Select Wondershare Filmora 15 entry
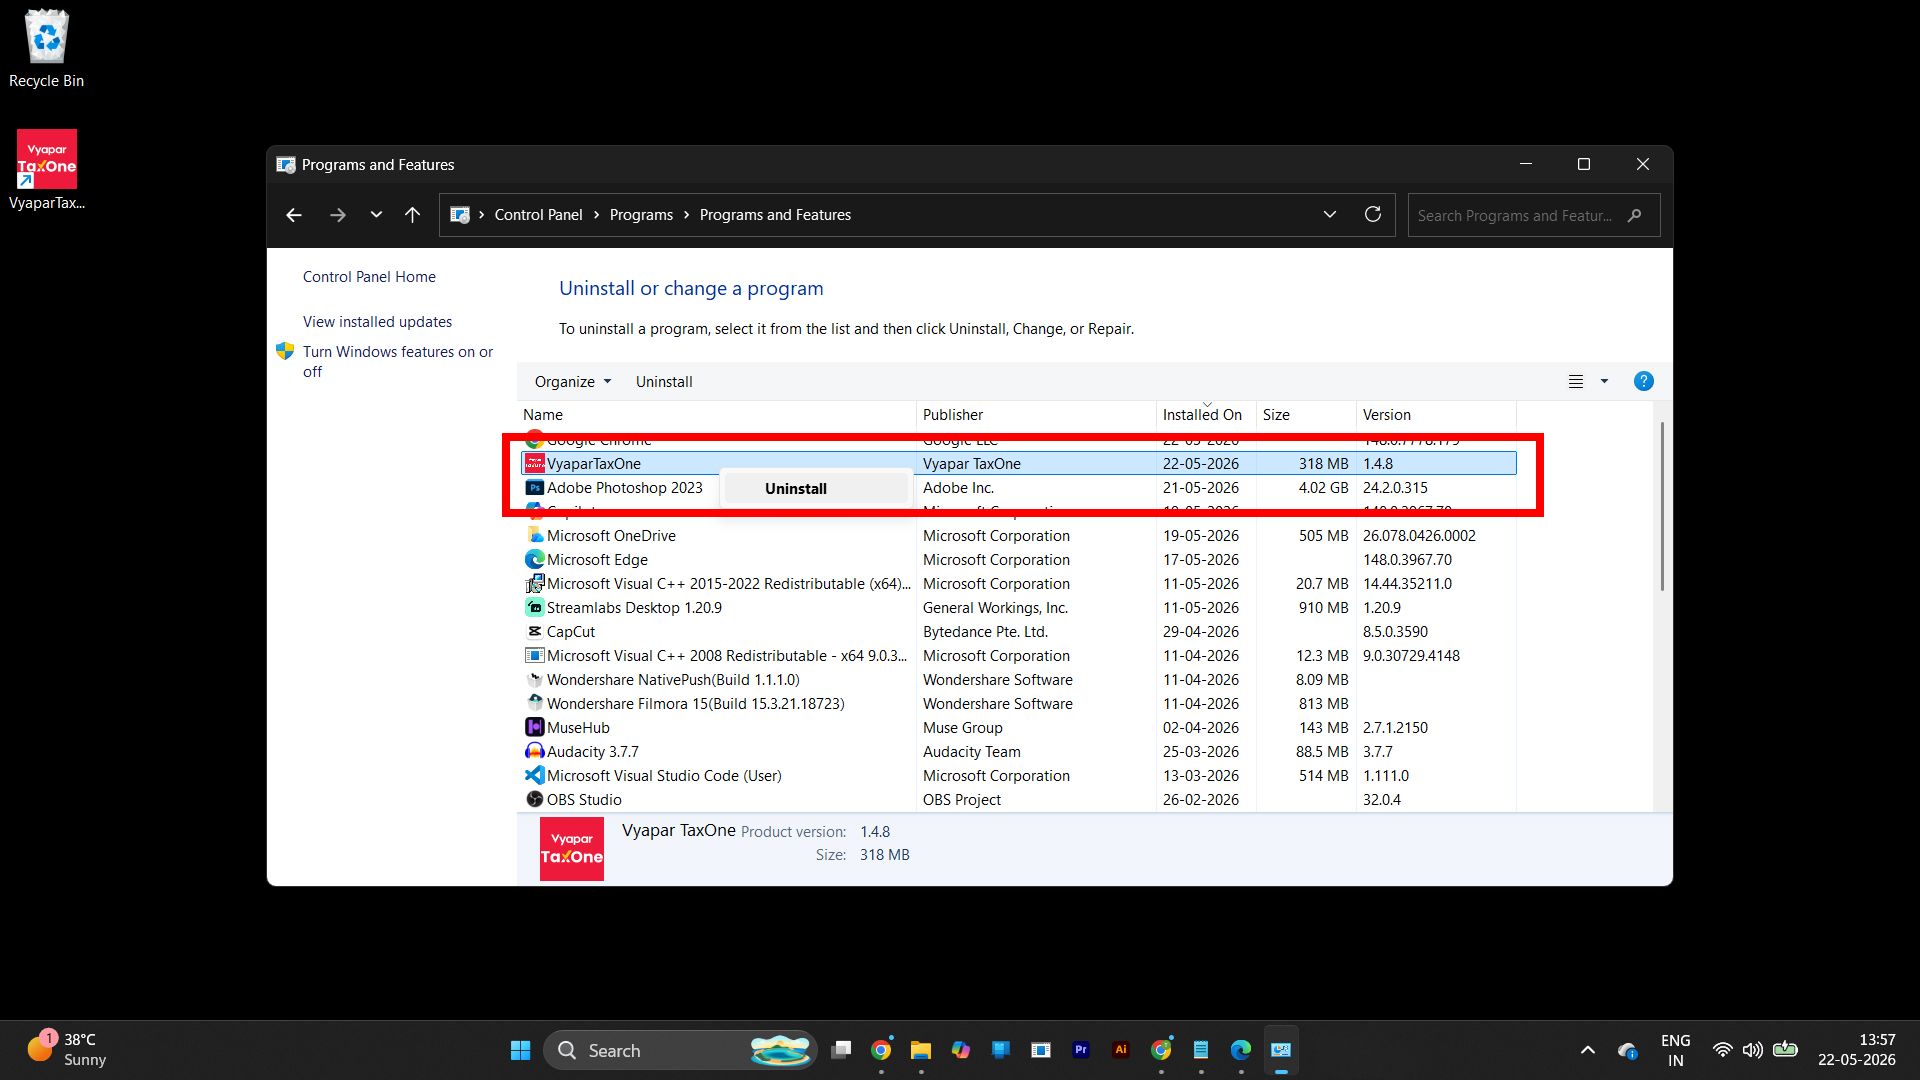 (1019, 704)
